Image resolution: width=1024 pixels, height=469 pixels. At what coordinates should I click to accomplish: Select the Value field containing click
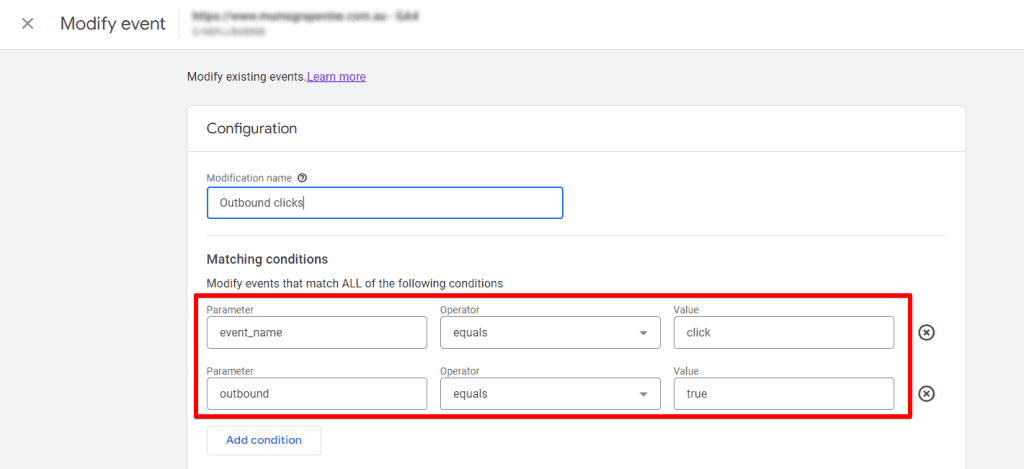coord(783,333)
